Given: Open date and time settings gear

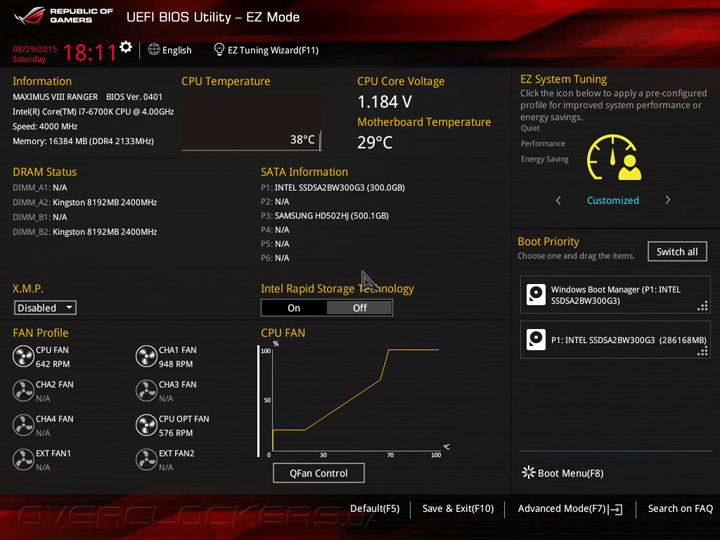Looking at the screenshot, I should [x=125, y=47].
